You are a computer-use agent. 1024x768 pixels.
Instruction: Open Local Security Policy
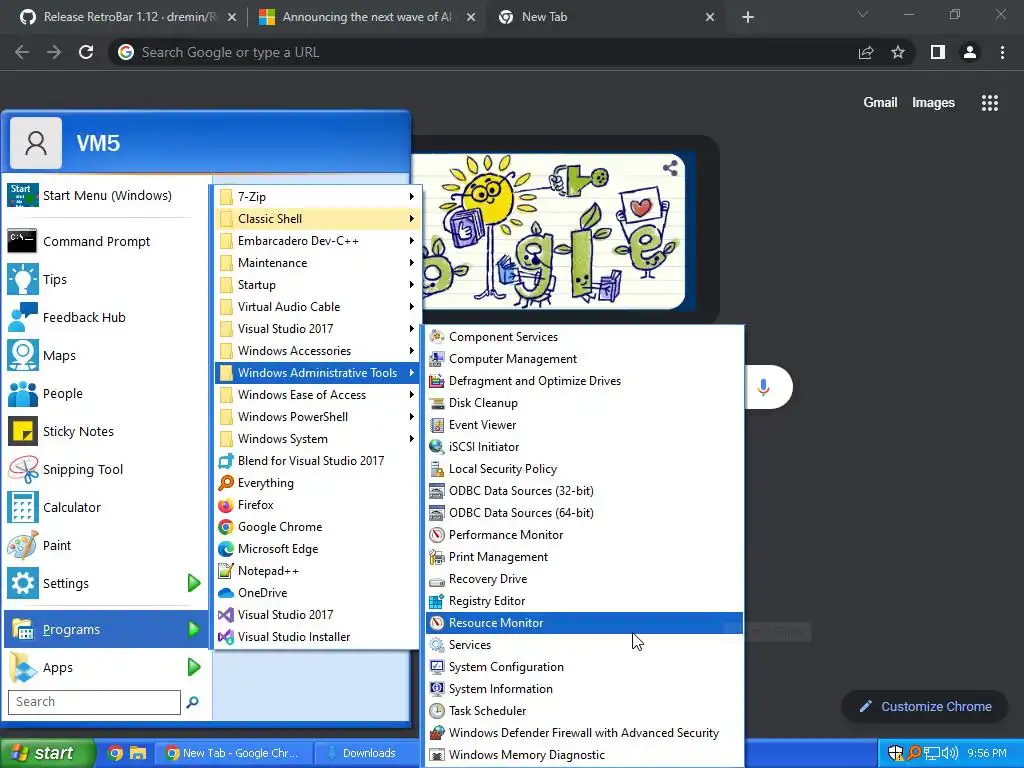pyautogui.click(x=584, y=469)
